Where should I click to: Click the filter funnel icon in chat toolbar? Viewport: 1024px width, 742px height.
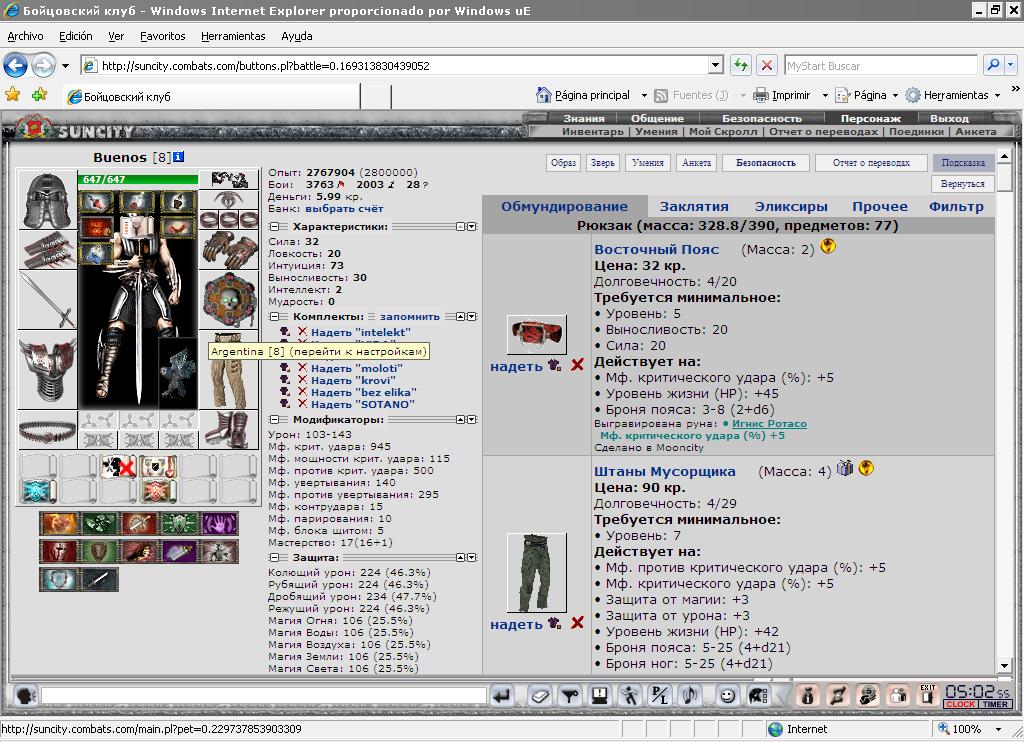[x=569, y=696]
